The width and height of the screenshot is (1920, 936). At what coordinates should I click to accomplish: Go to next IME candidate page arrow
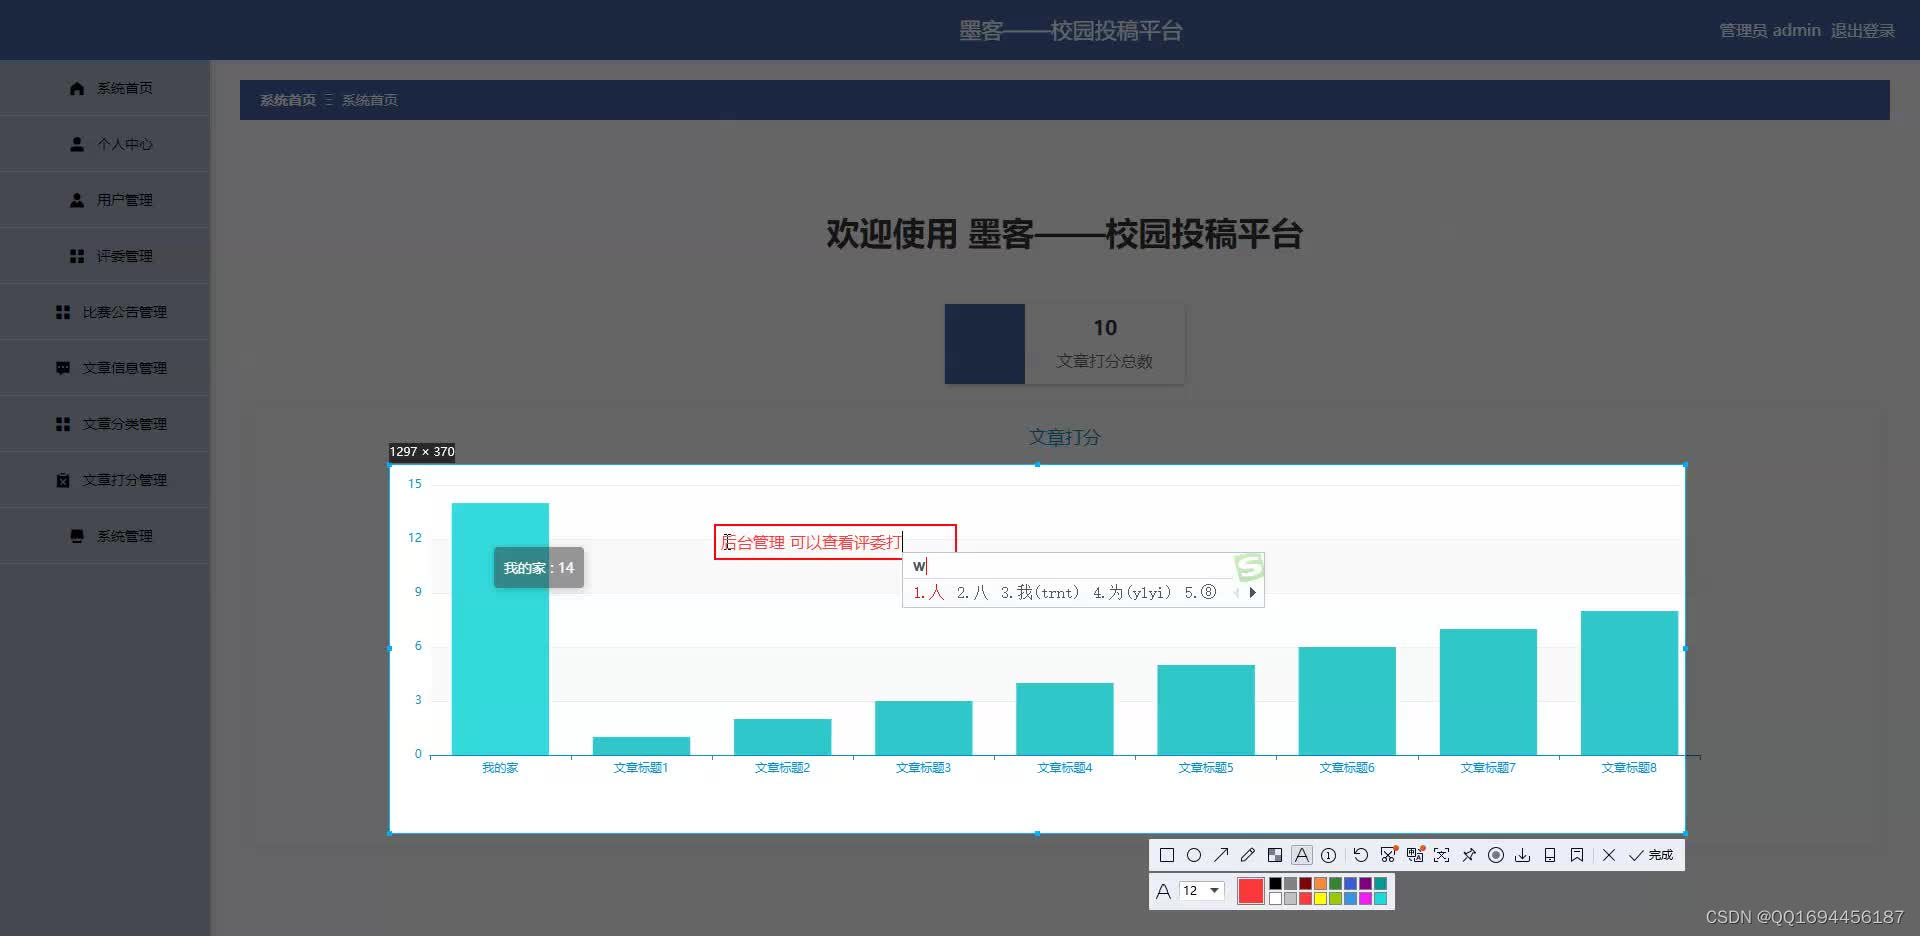point(1252,592)
